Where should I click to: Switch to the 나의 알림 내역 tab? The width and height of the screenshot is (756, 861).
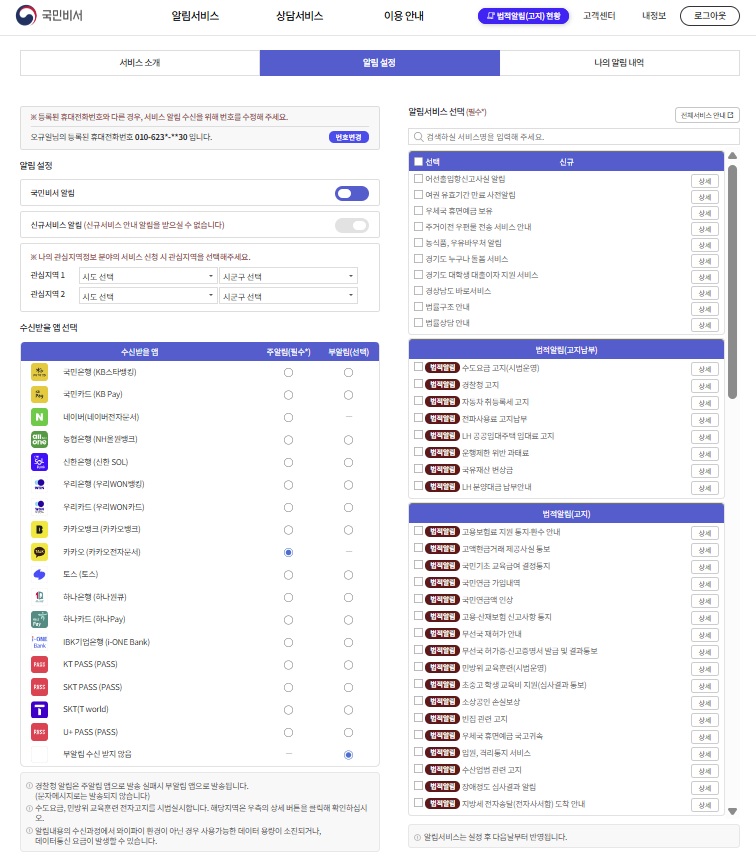(619, 63)
